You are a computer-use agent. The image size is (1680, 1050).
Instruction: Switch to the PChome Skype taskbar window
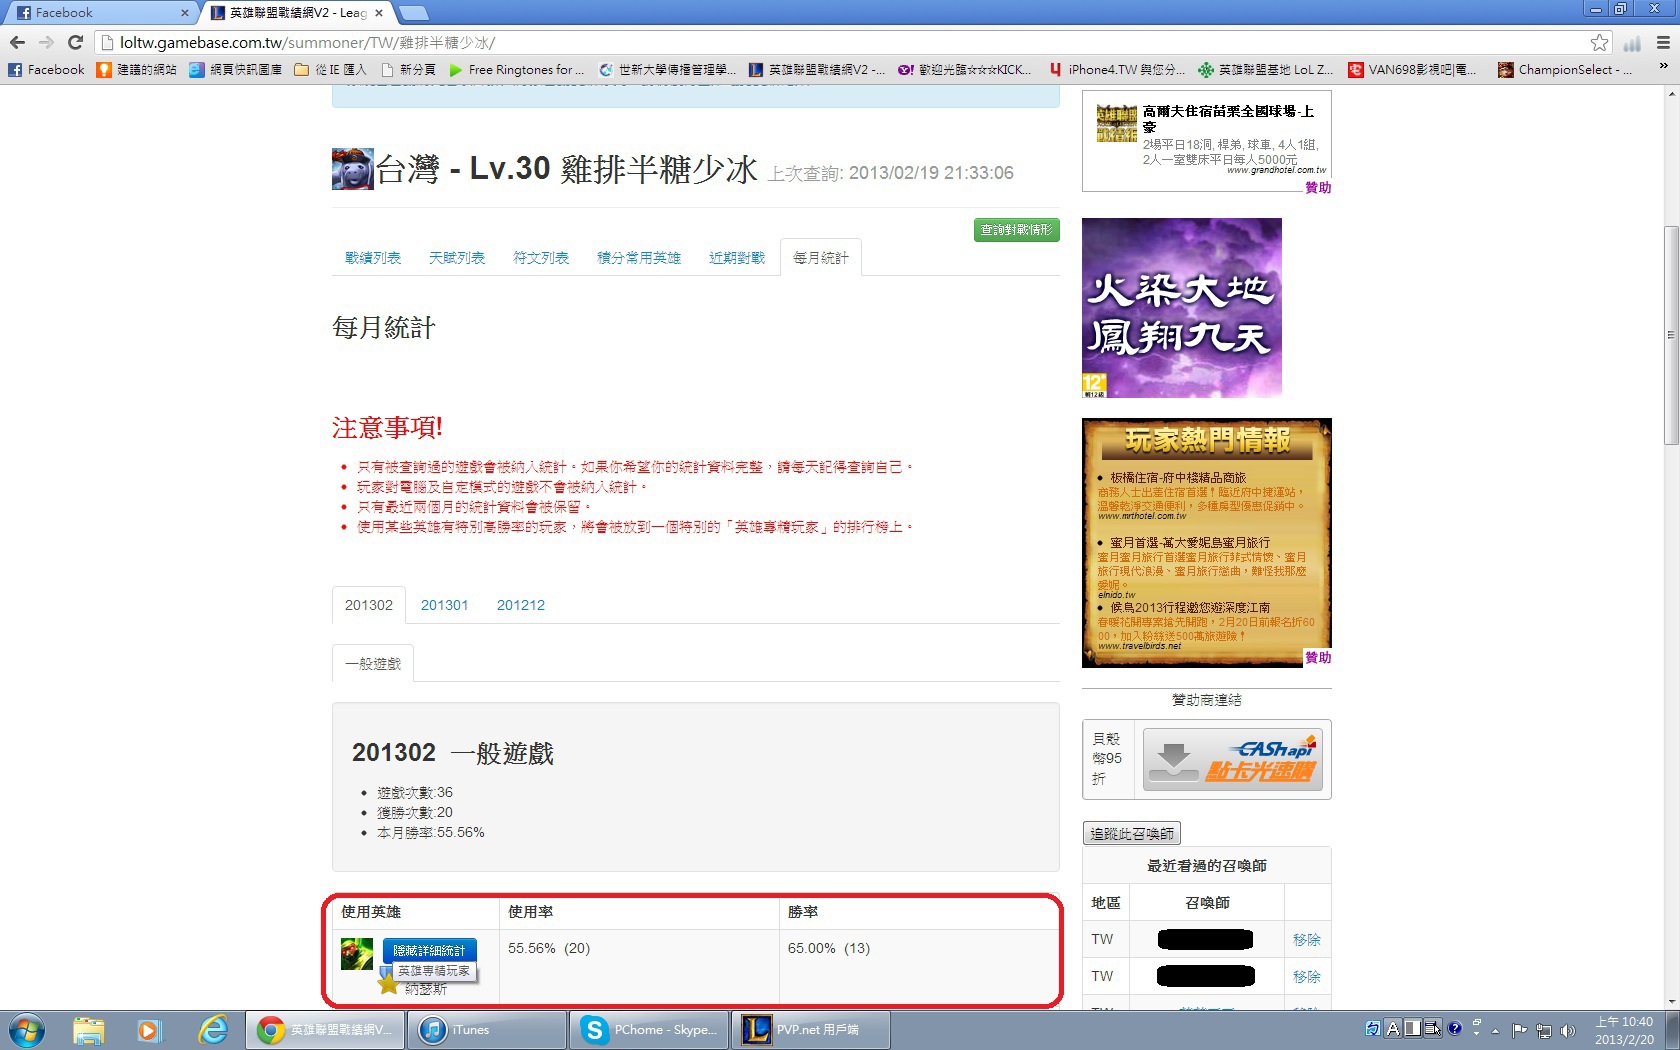649,1029
